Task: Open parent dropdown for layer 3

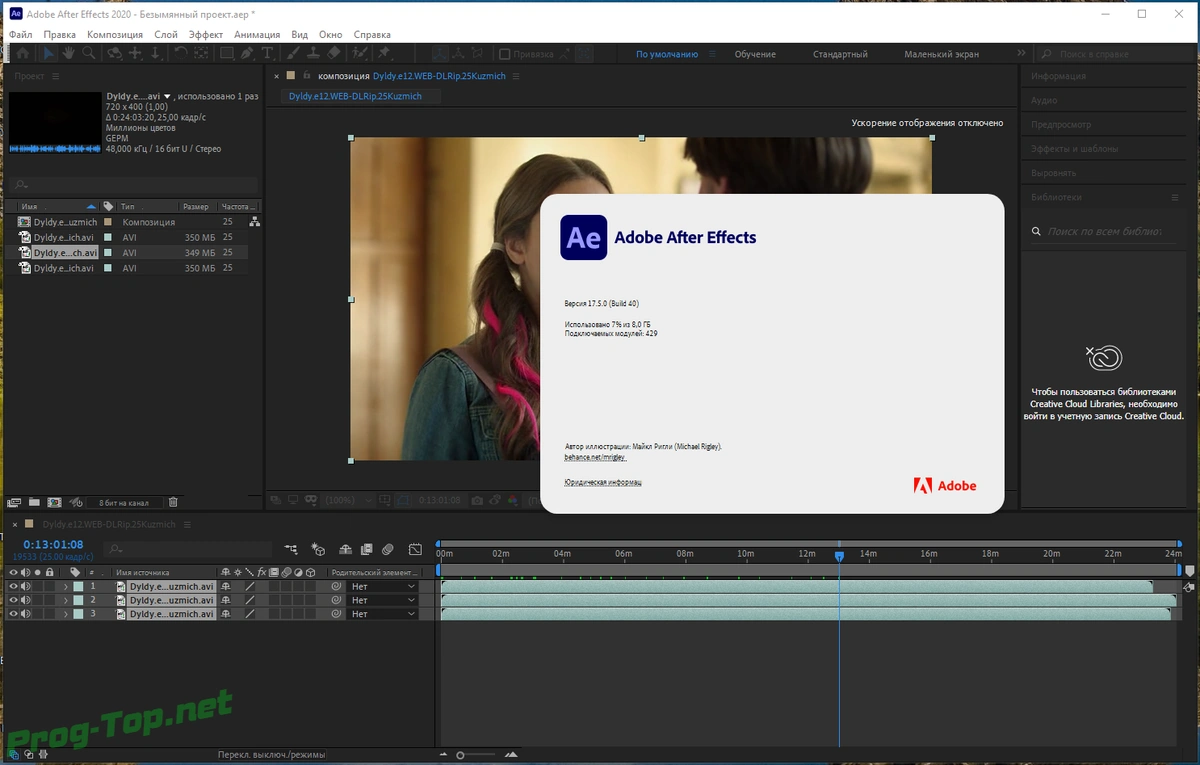Action: click(x=382, y=613)
